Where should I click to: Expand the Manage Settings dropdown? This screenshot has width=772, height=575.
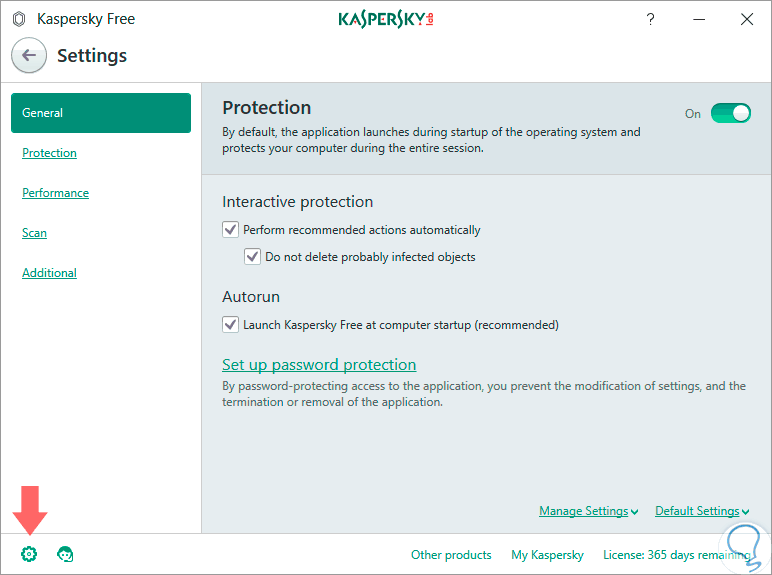click(588, 511)
